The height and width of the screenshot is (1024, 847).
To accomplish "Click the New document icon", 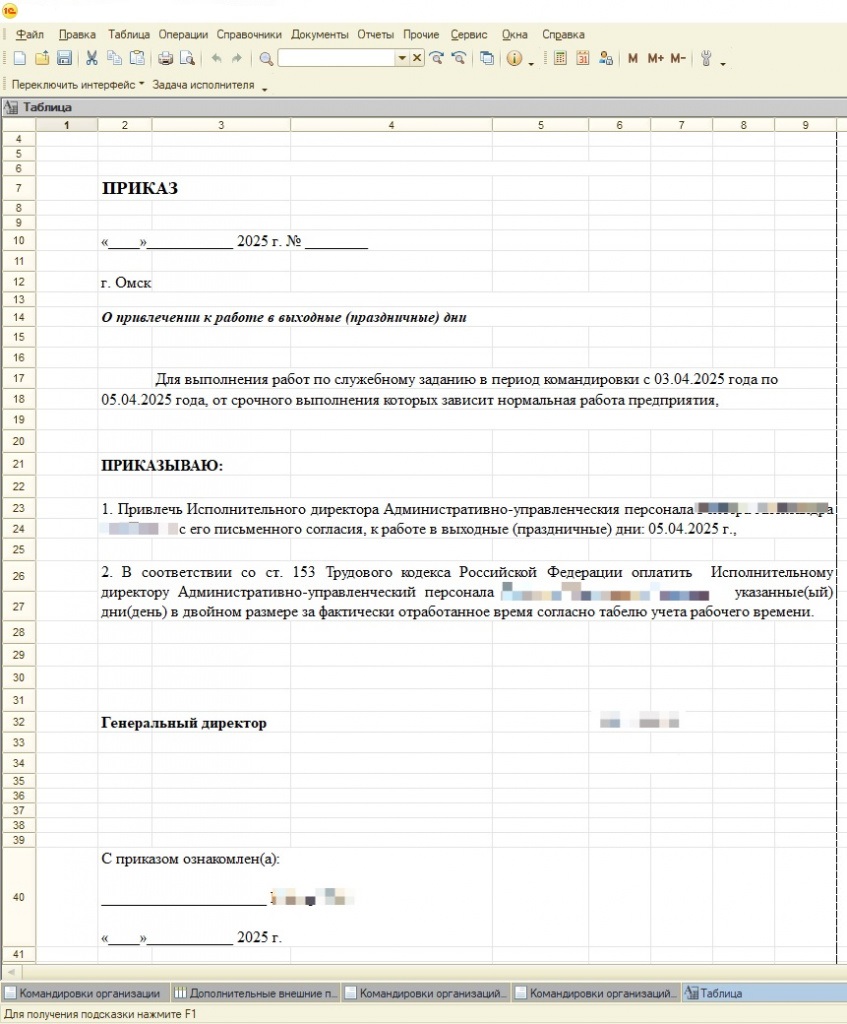I will [20, 59].
